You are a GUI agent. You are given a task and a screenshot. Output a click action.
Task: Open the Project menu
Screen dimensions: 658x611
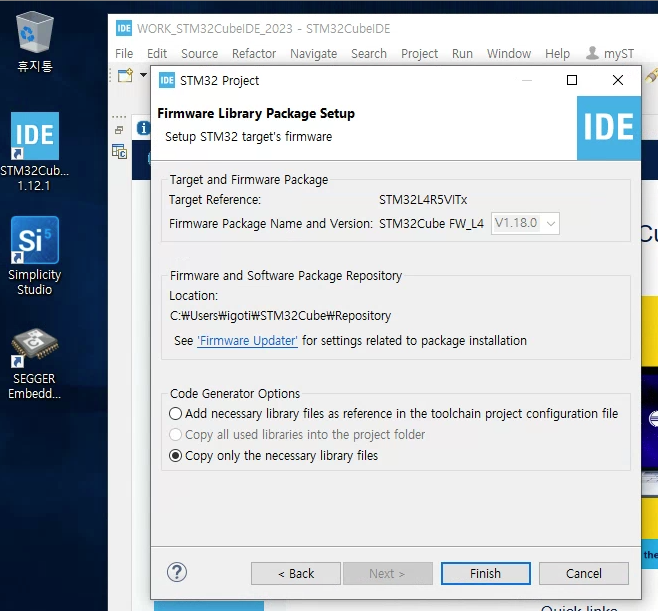click(419, 54)
